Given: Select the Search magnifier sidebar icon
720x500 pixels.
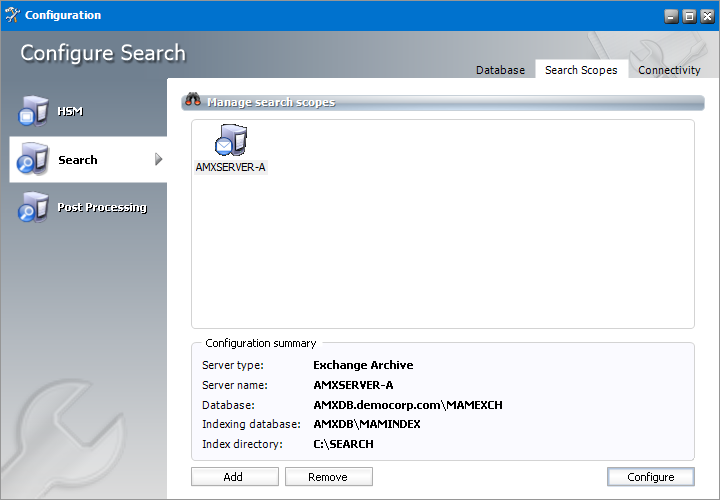Looking at the screenshot, I should [33, 159].
